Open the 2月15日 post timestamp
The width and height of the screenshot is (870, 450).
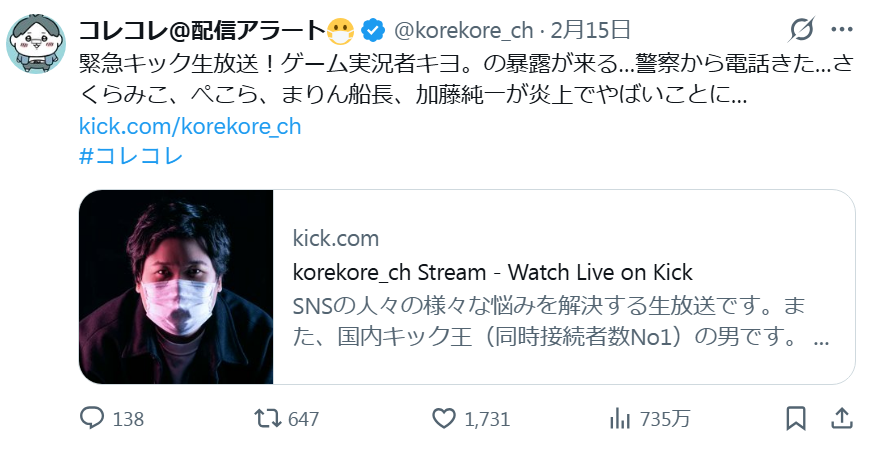point(590,30)
